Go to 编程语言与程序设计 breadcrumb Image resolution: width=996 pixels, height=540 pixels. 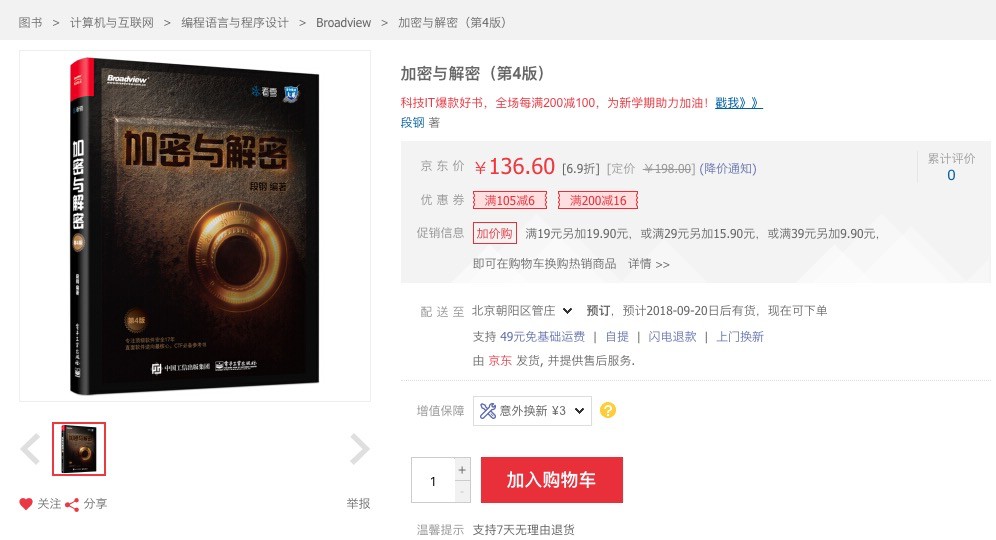(235, 23)
